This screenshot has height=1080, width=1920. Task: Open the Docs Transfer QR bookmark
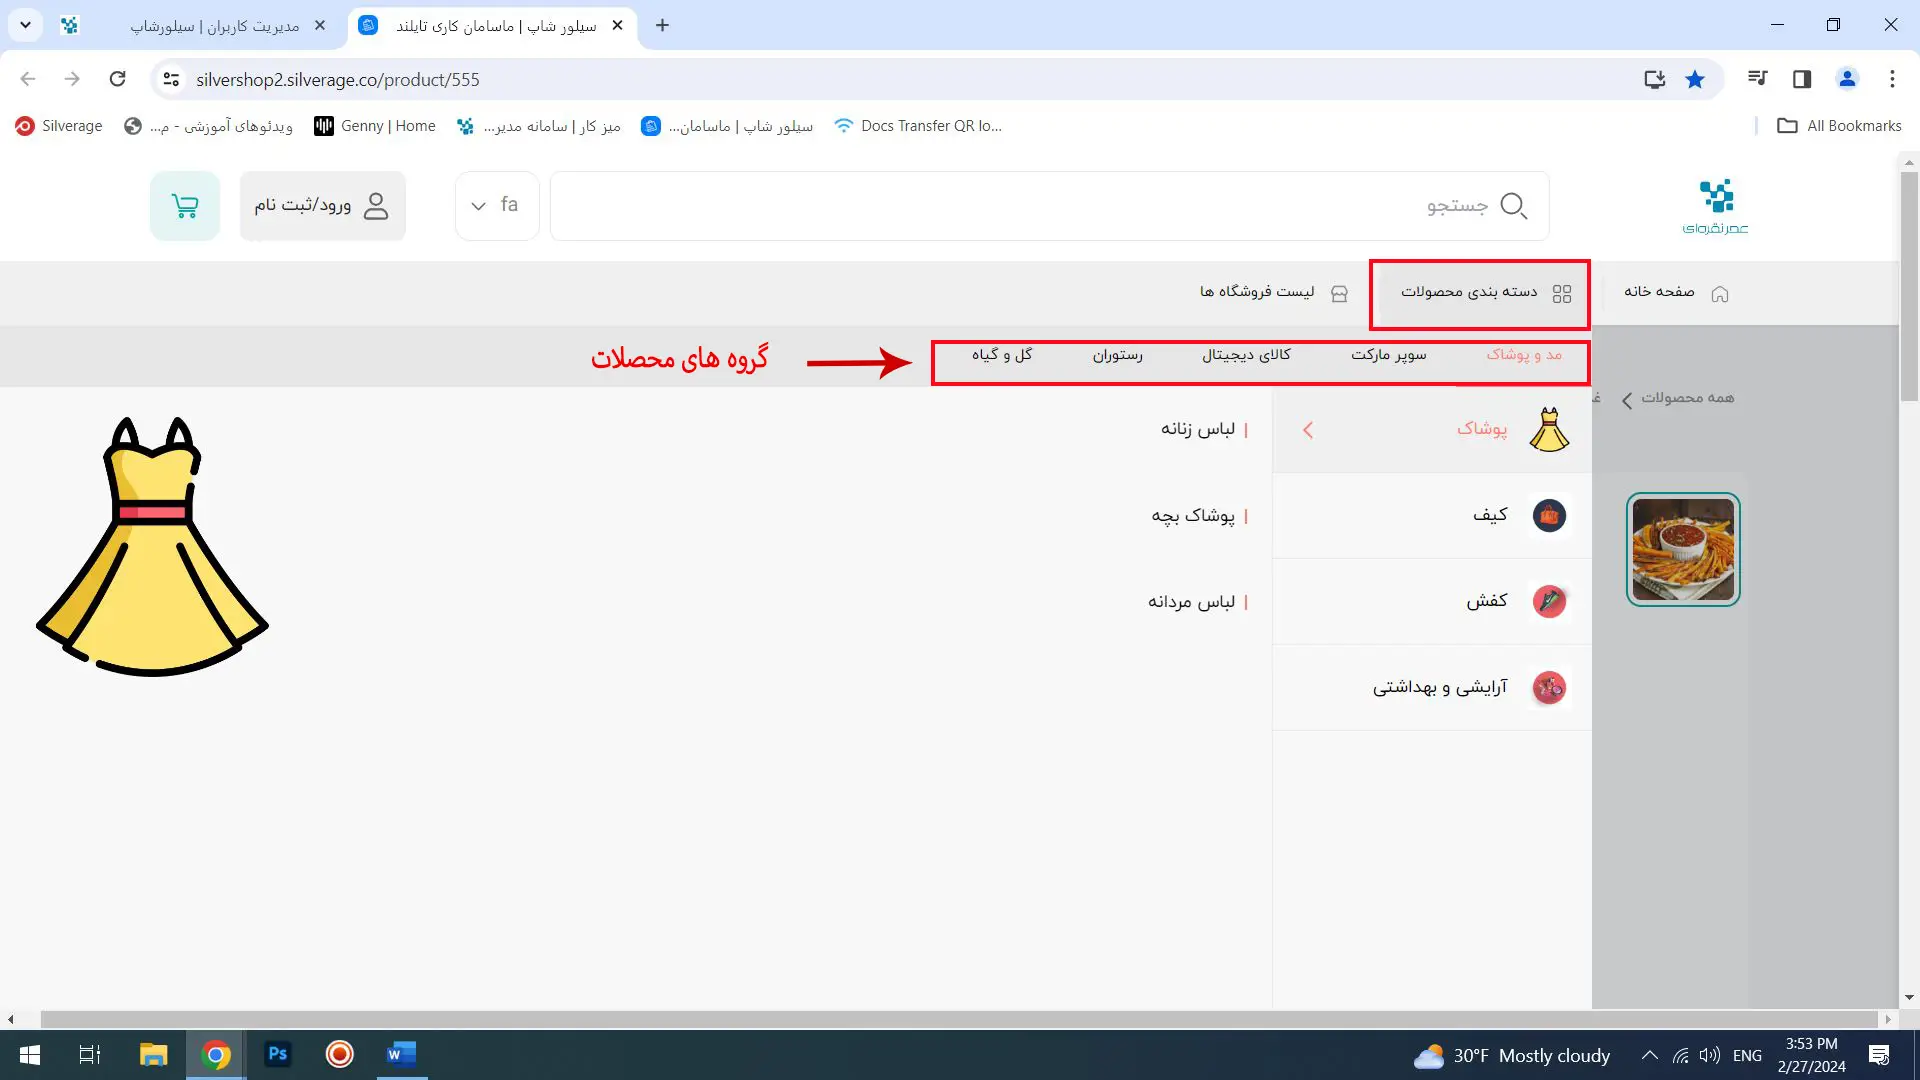coord(917,126)
